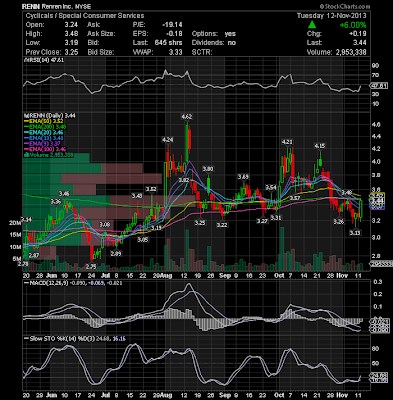Open the StockCharts.com watermark link
The height and width of the screenshot is (400, 393).
tap(345, 6)
